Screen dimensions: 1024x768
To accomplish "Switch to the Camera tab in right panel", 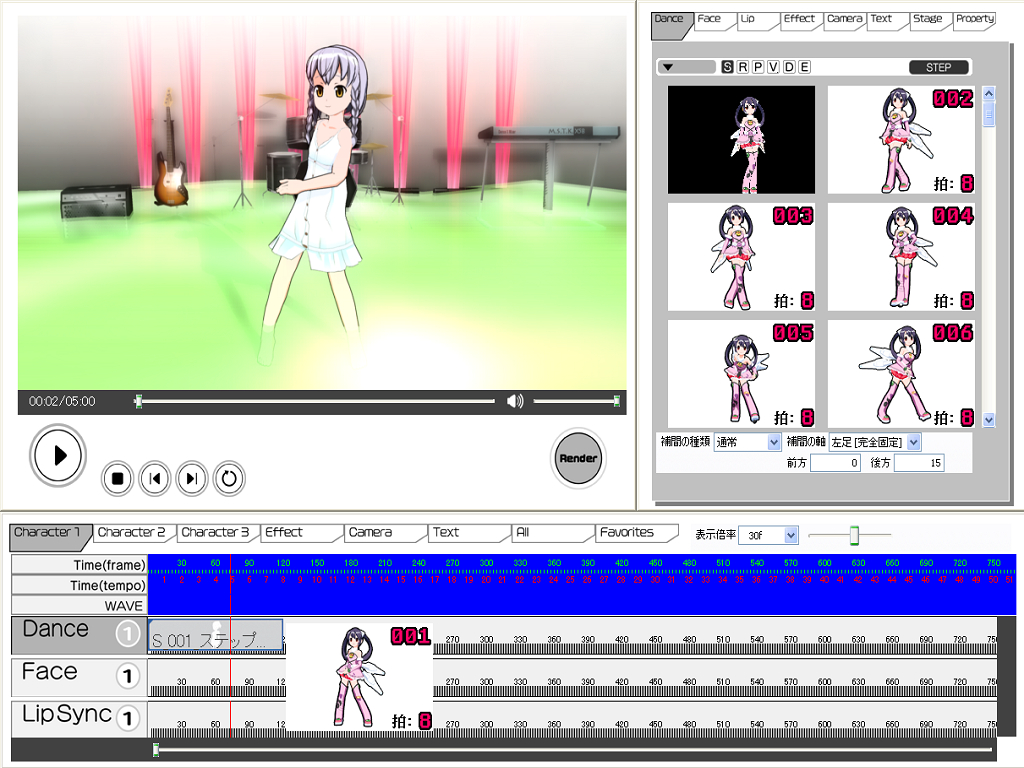I will click(844, 19).
